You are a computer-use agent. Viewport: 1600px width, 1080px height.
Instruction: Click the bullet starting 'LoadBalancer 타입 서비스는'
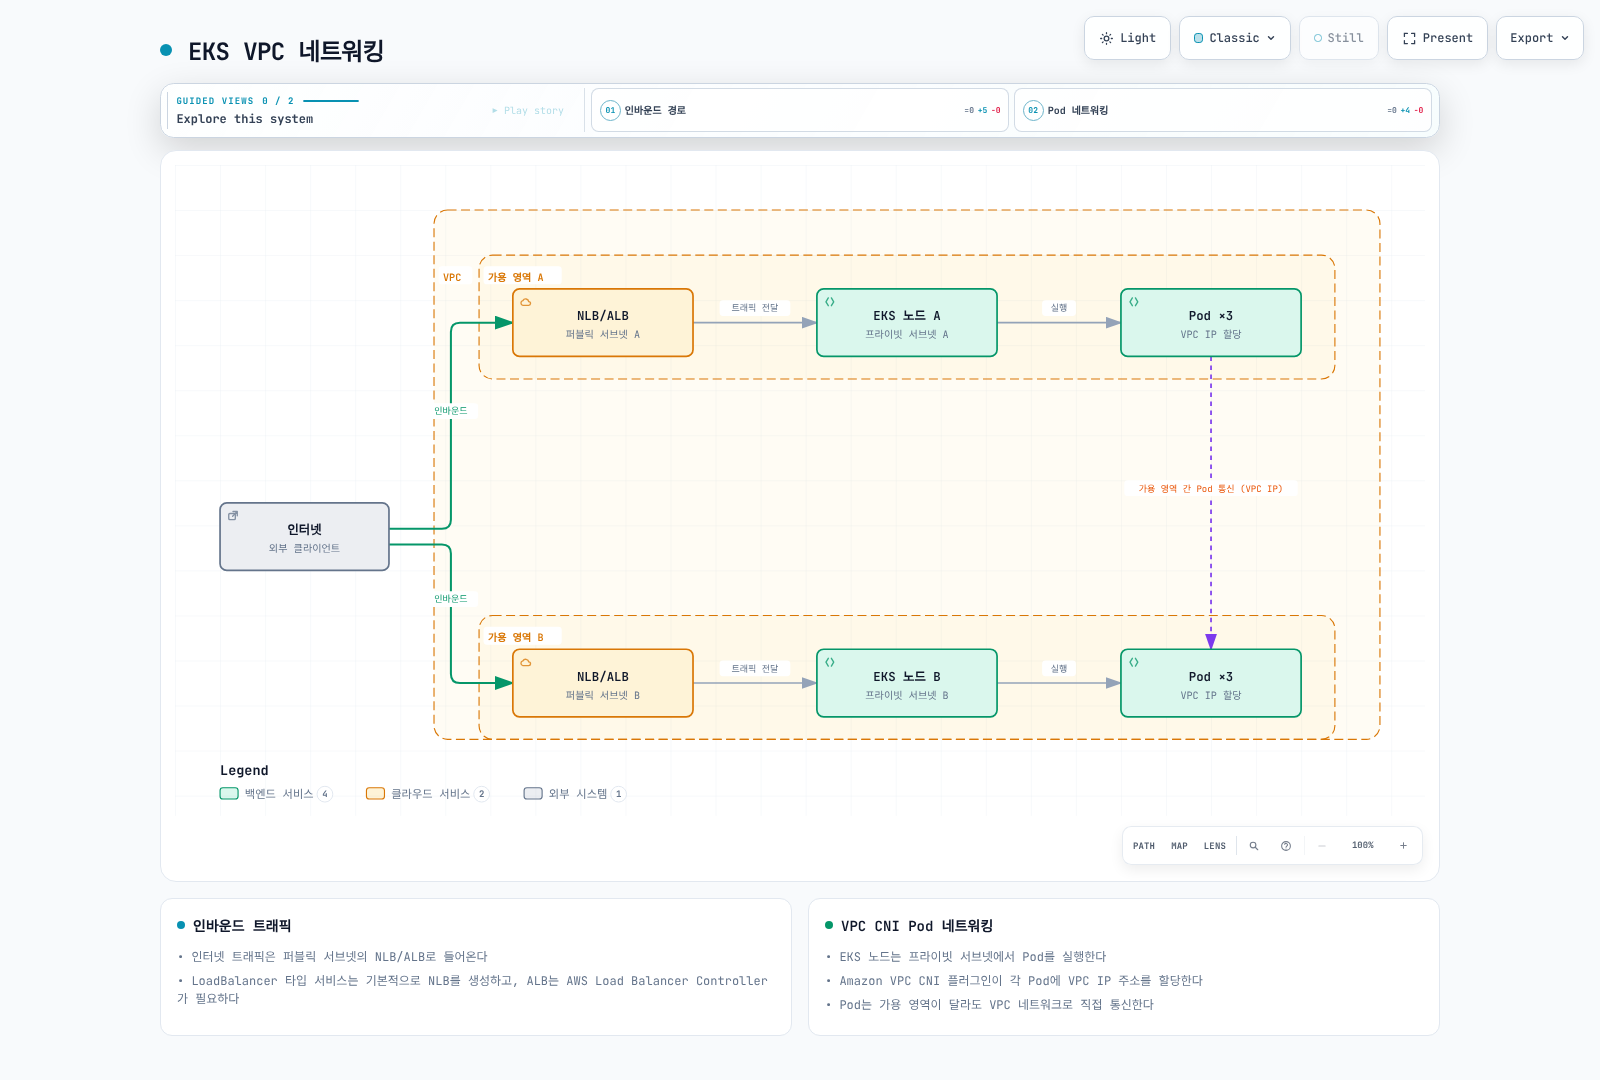pyautogui.click(x=472, y=990)
